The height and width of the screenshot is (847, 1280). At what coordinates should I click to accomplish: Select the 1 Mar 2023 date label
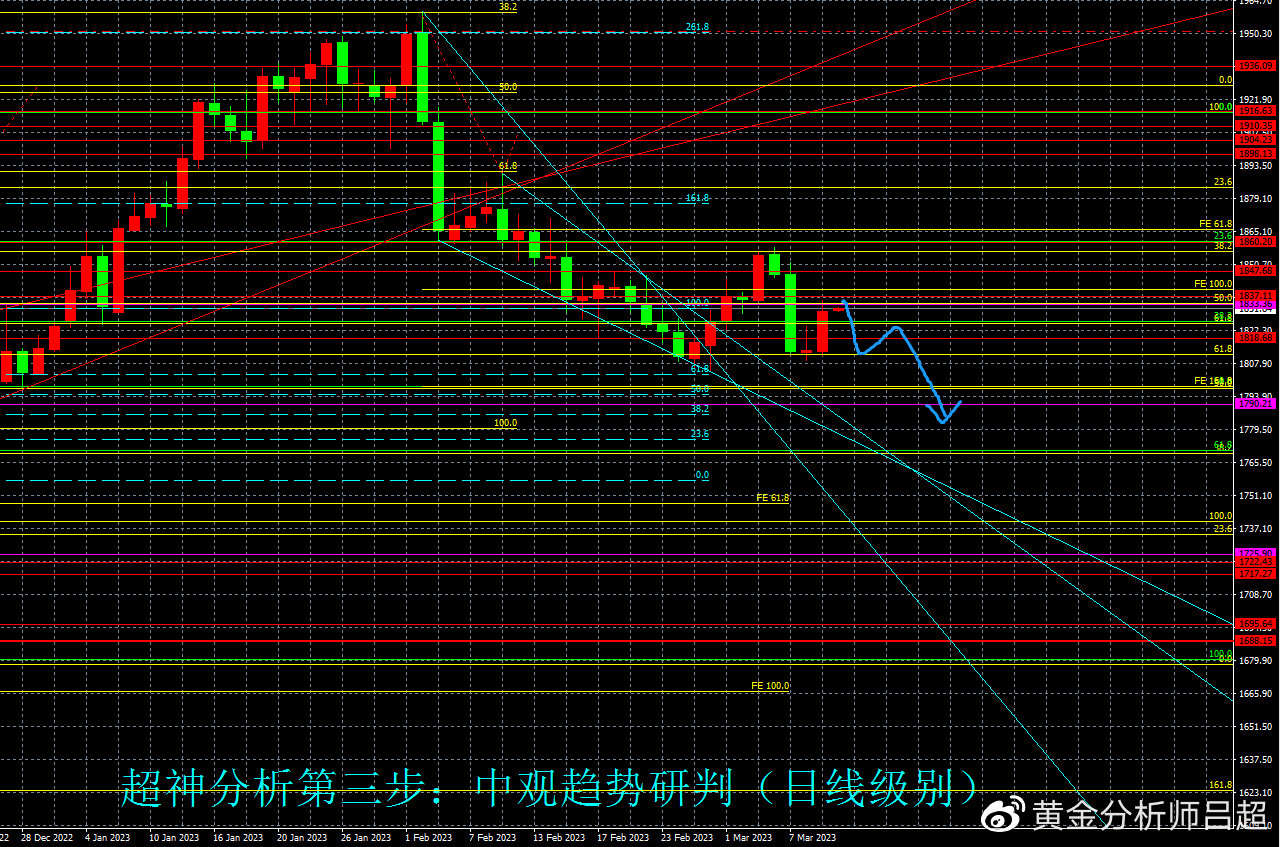pos(749,838)
